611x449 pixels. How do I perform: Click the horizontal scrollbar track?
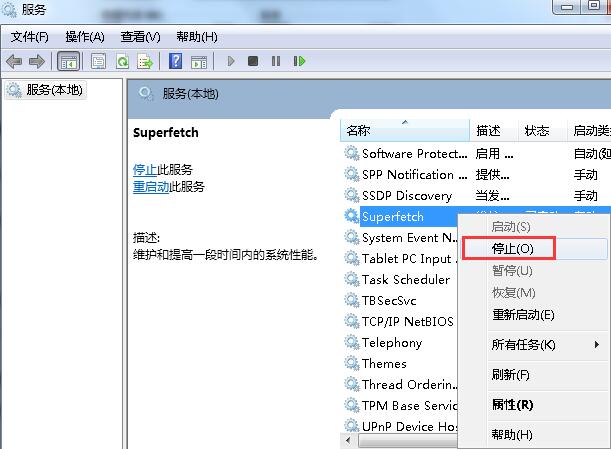pos(408,441)
